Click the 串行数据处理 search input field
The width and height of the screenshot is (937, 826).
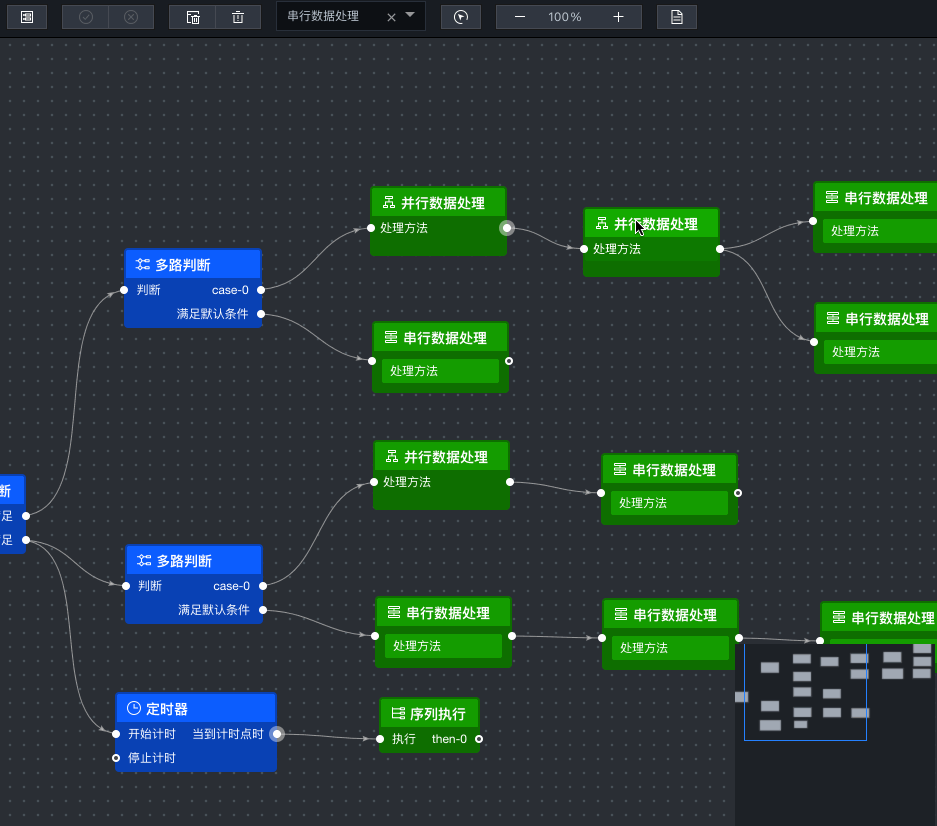tap(332, 16)
